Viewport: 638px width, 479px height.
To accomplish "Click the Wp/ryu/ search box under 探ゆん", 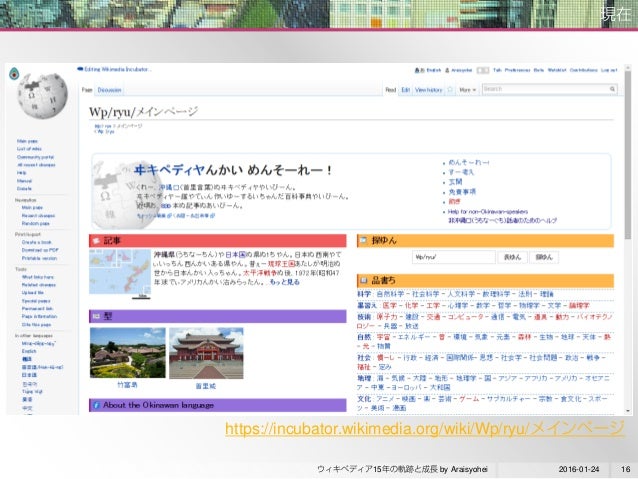I will pos(454,257).
